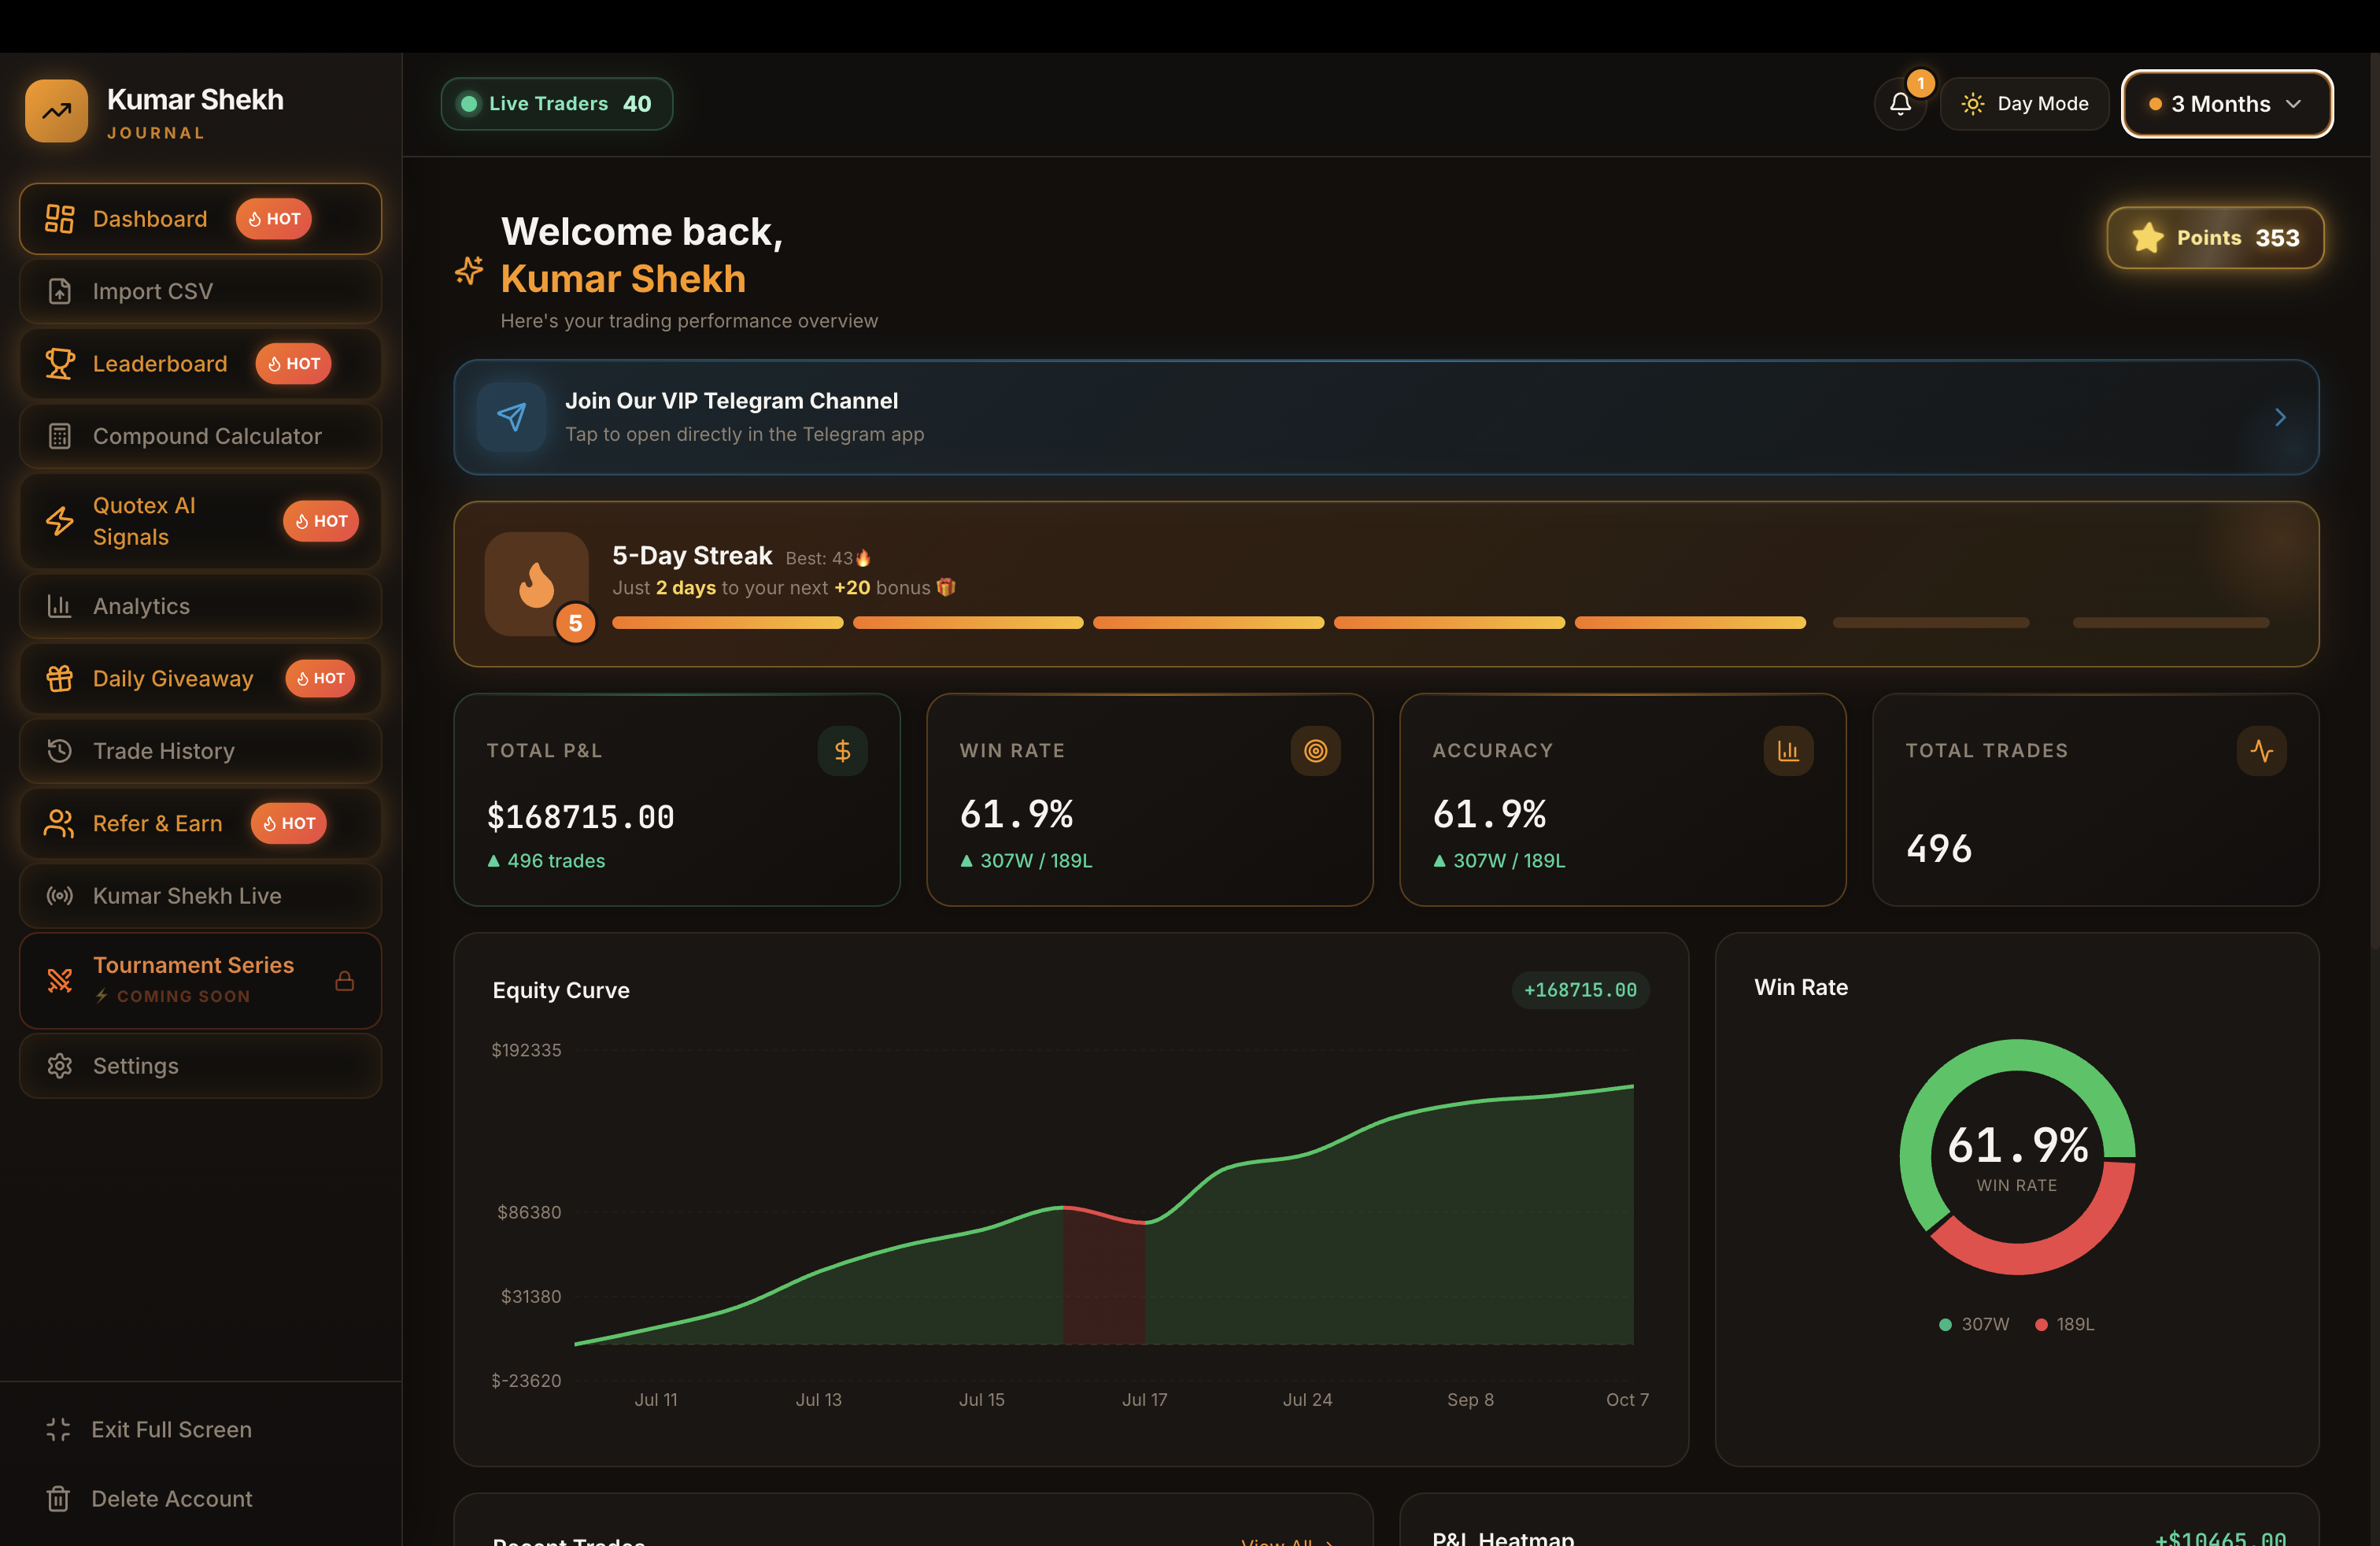Viewport: 2380px width, 1546px height.
Task: Click the HOT badge next to Leaderboard
Action: (x=293, y=364)
